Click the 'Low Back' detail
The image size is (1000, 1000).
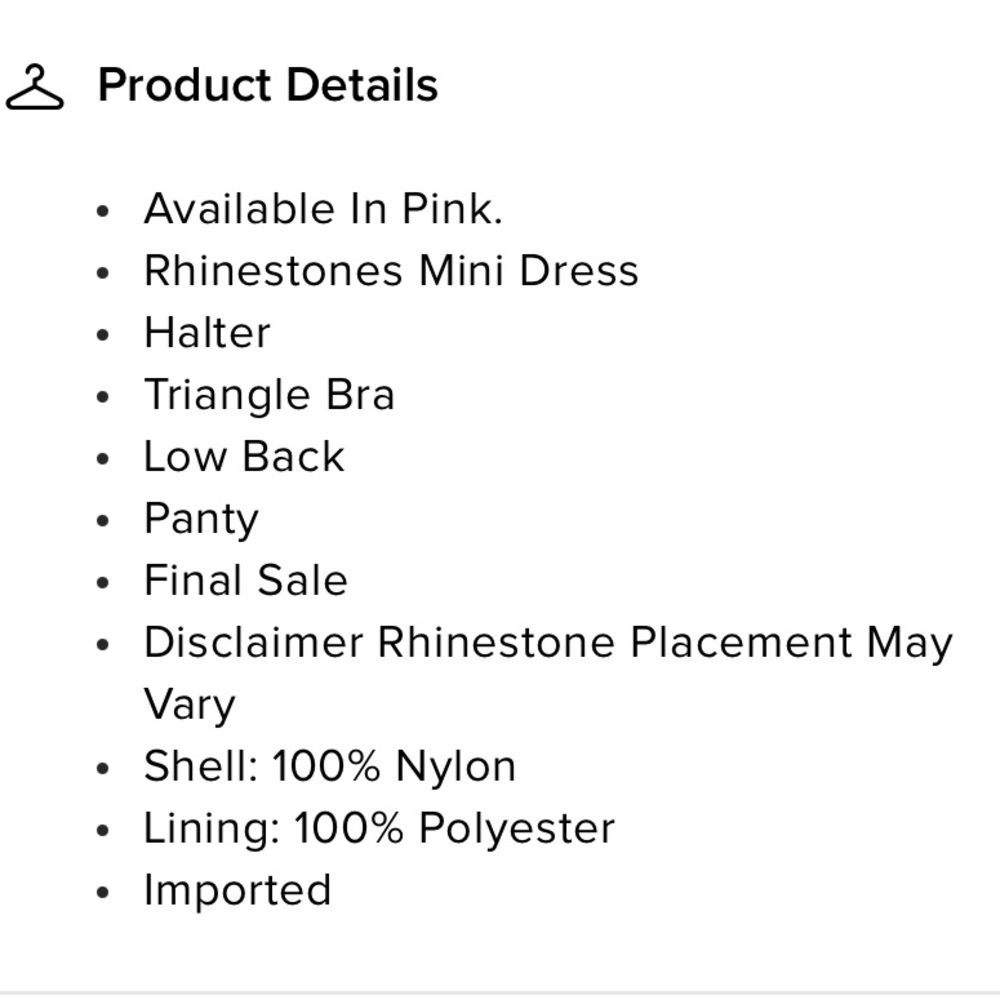(244, 457)
